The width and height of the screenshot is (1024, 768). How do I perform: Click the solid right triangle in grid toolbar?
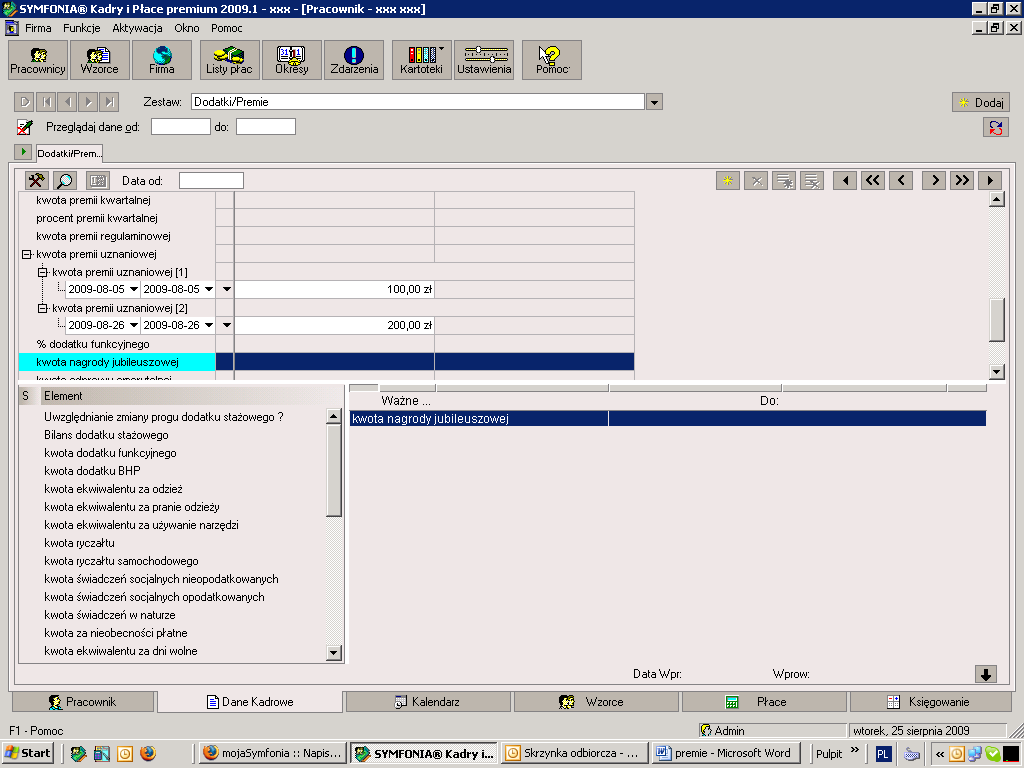coord(990,181)
